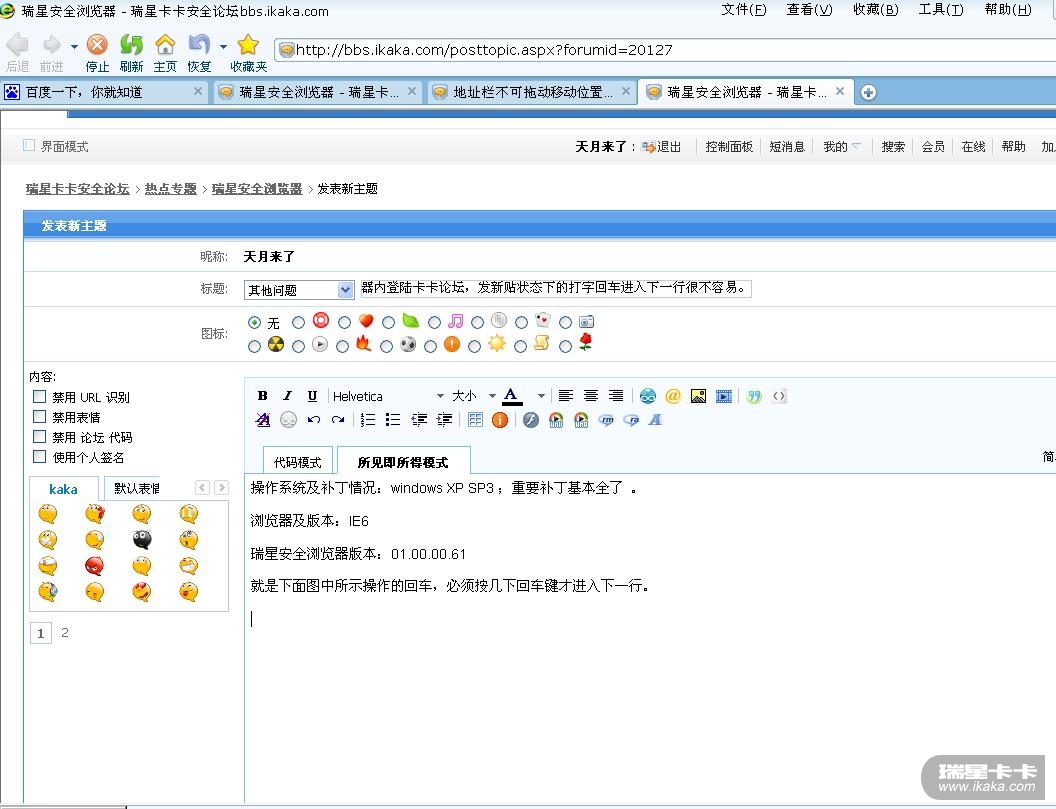Insert numbered list

pos(368,420)
